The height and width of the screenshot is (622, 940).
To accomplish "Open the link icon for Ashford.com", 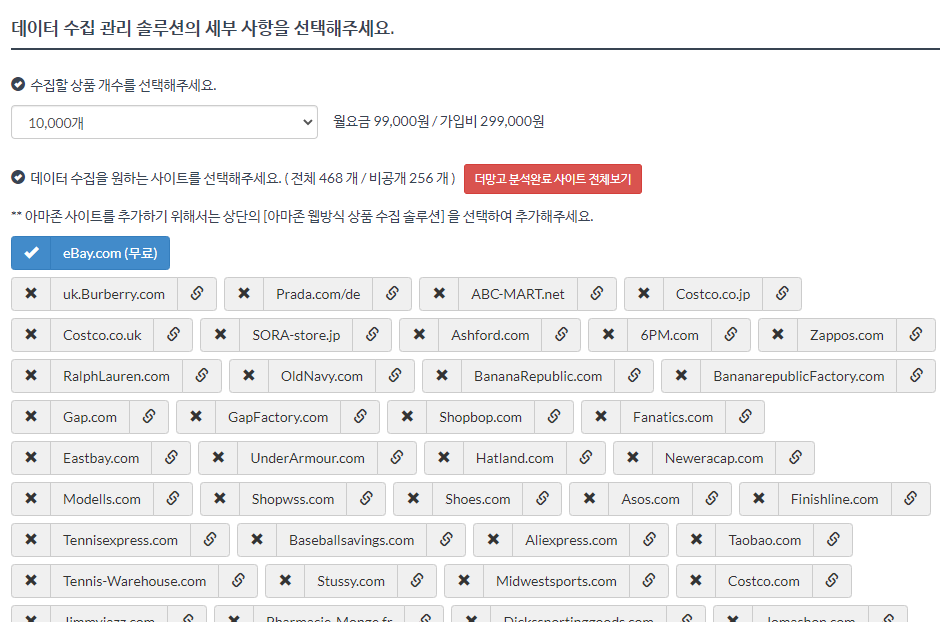I will coord(561,335).
